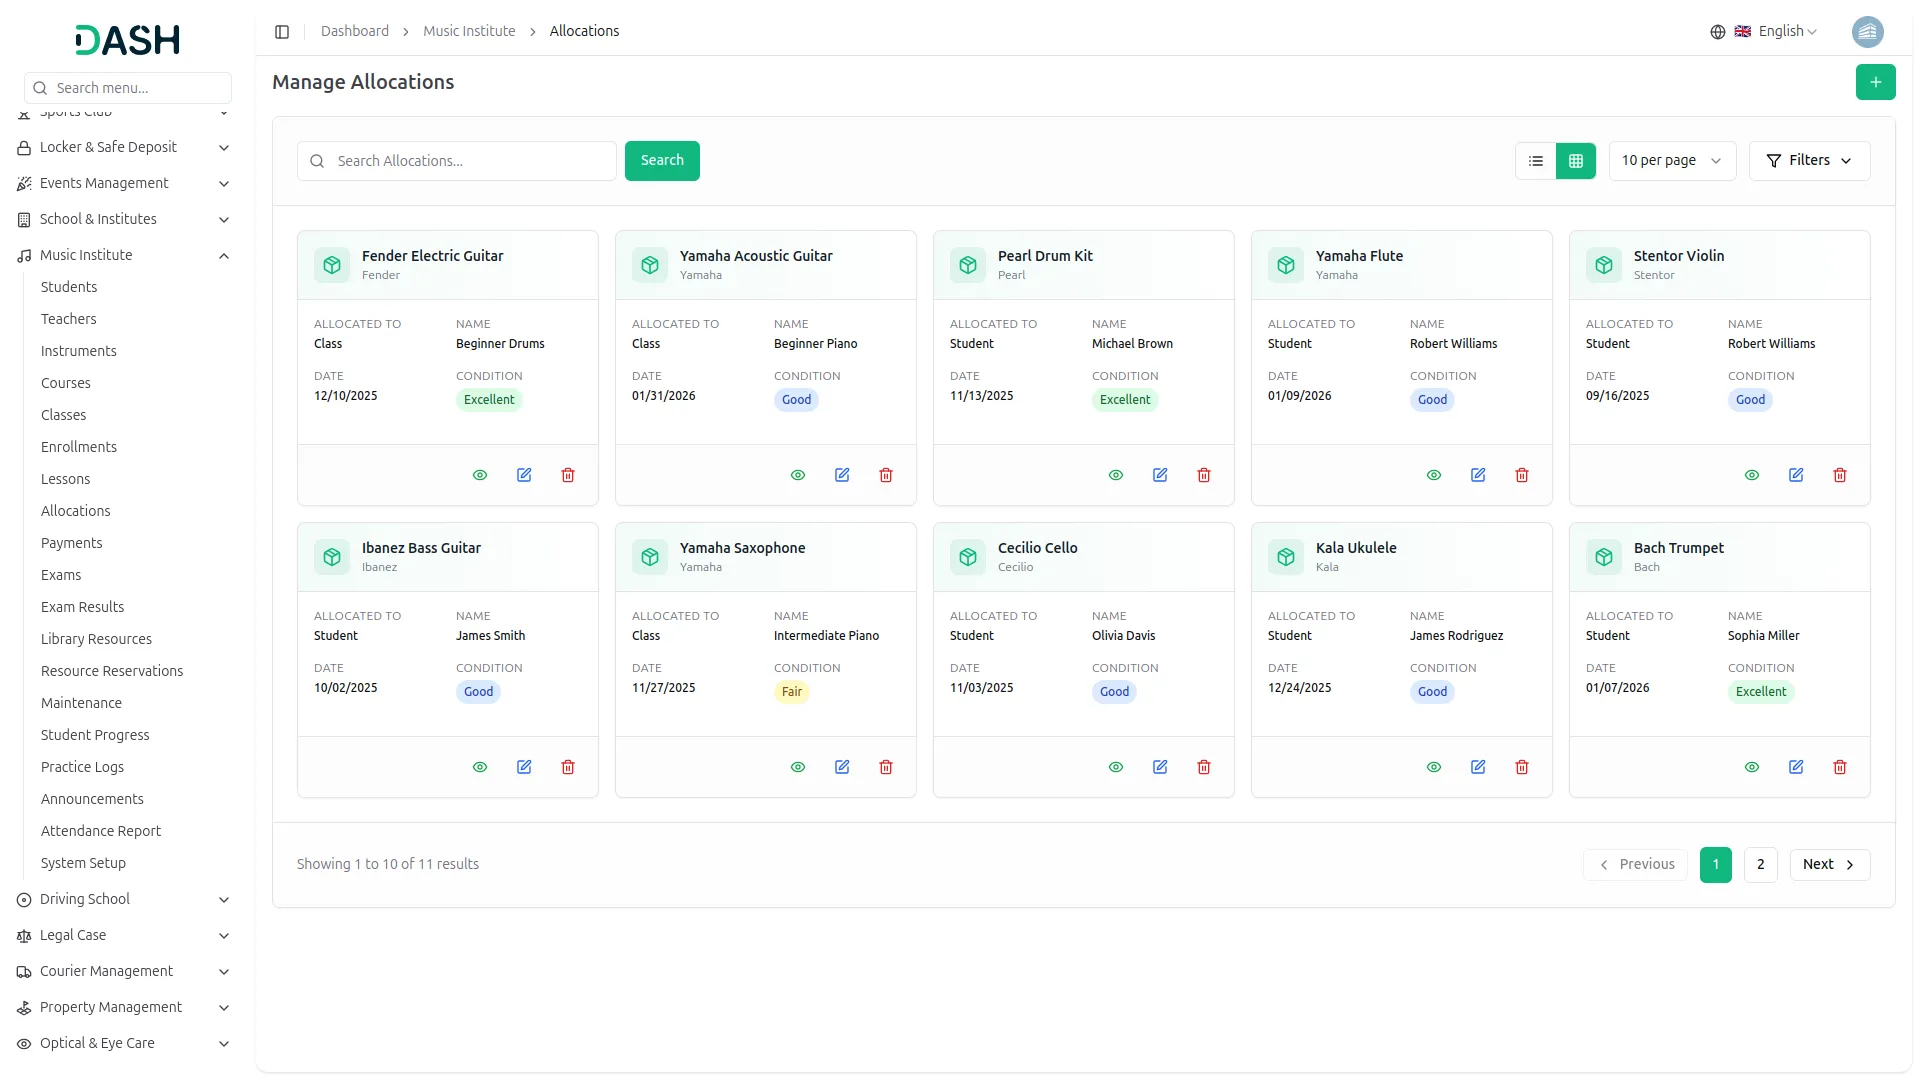Focus the Search Allocations input field

470,161
